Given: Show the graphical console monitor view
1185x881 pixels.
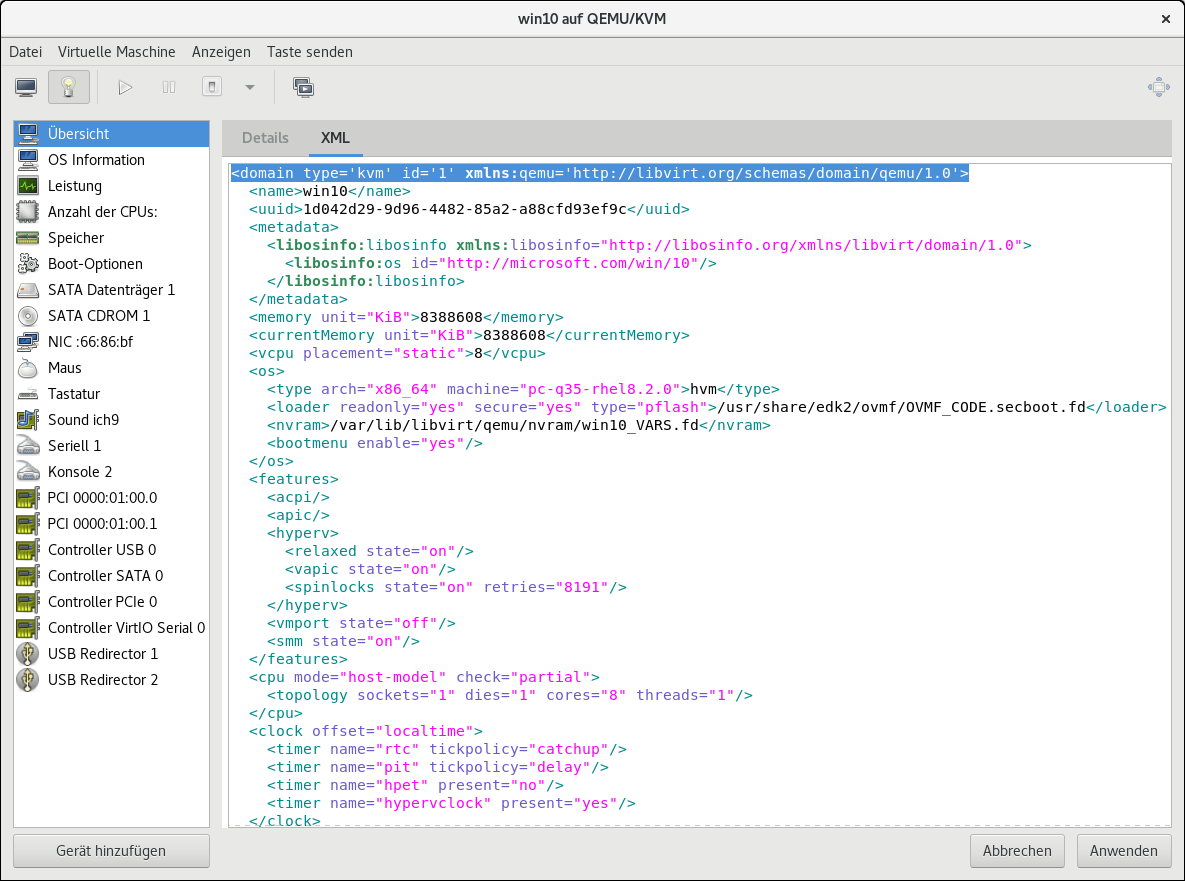Looking at the screenshot, I should 26,87.
